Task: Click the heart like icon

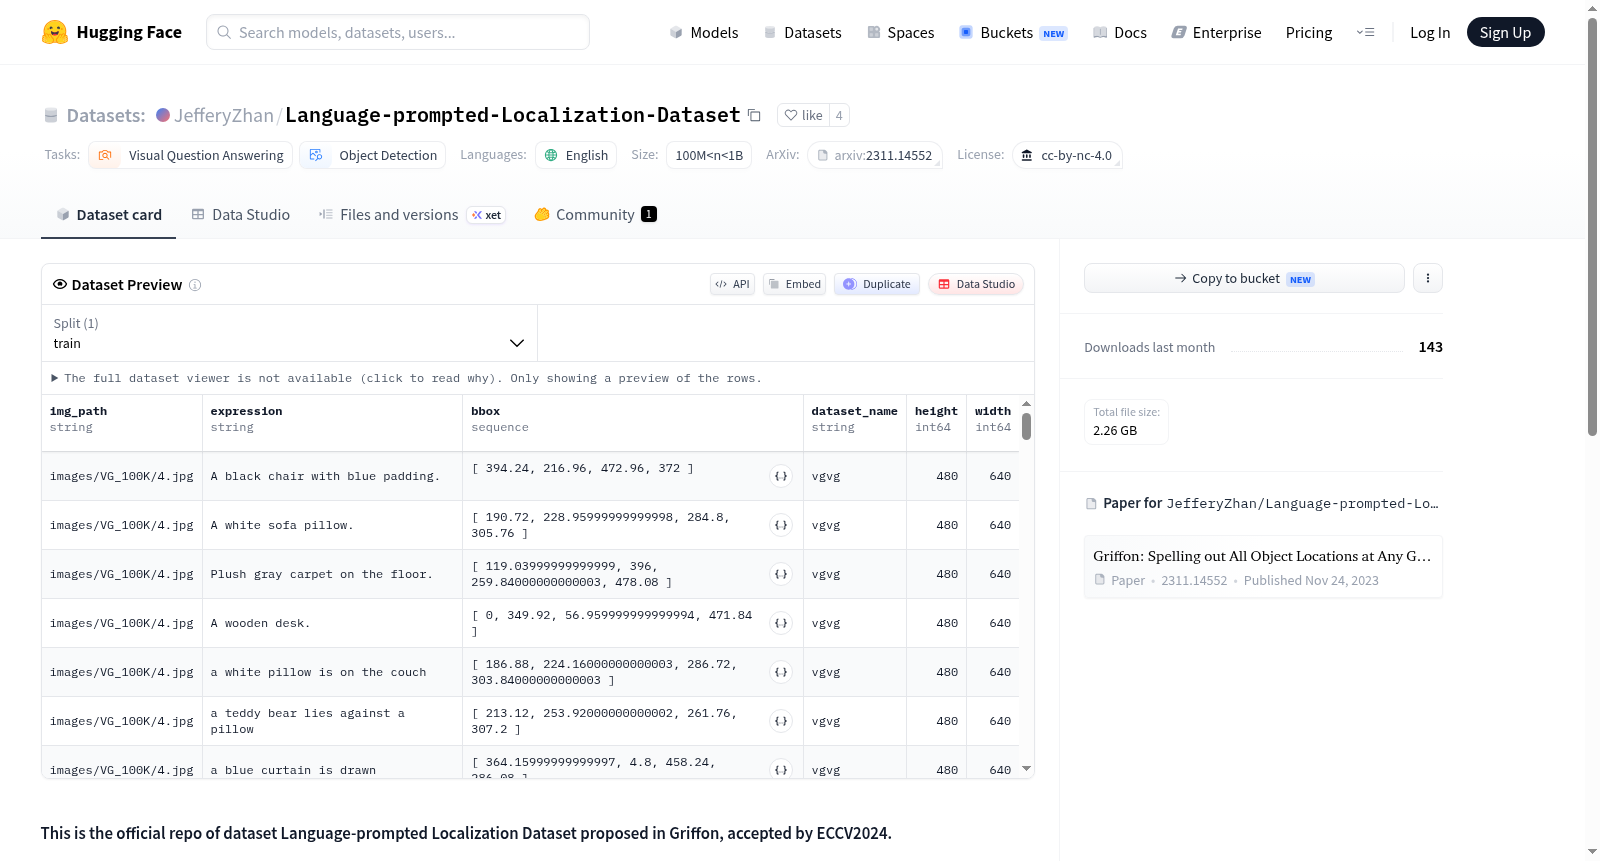Action: (x=790, y=116)
